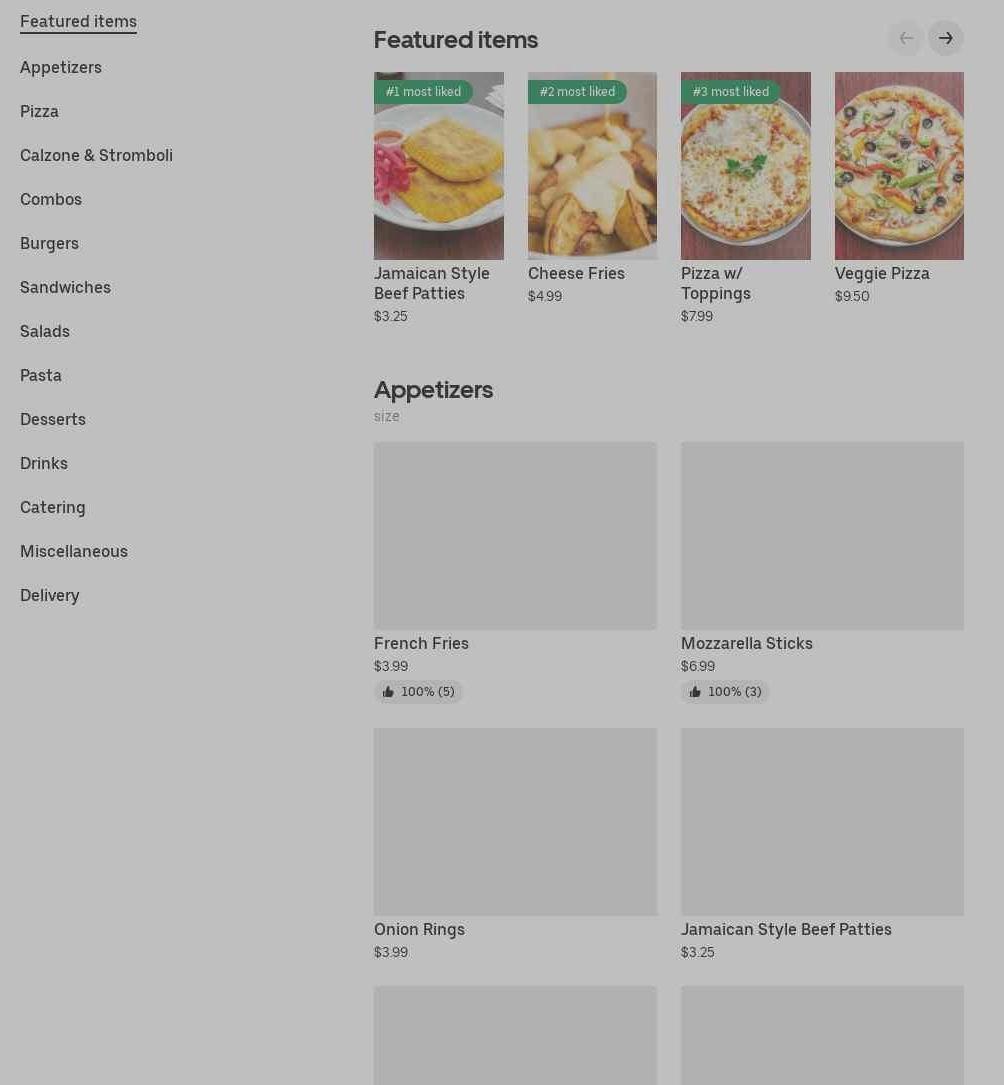This screenshot has height=1085, width=1004.
Task: Click the thumbs-up rating on French Fries
Action: (419, 691)
